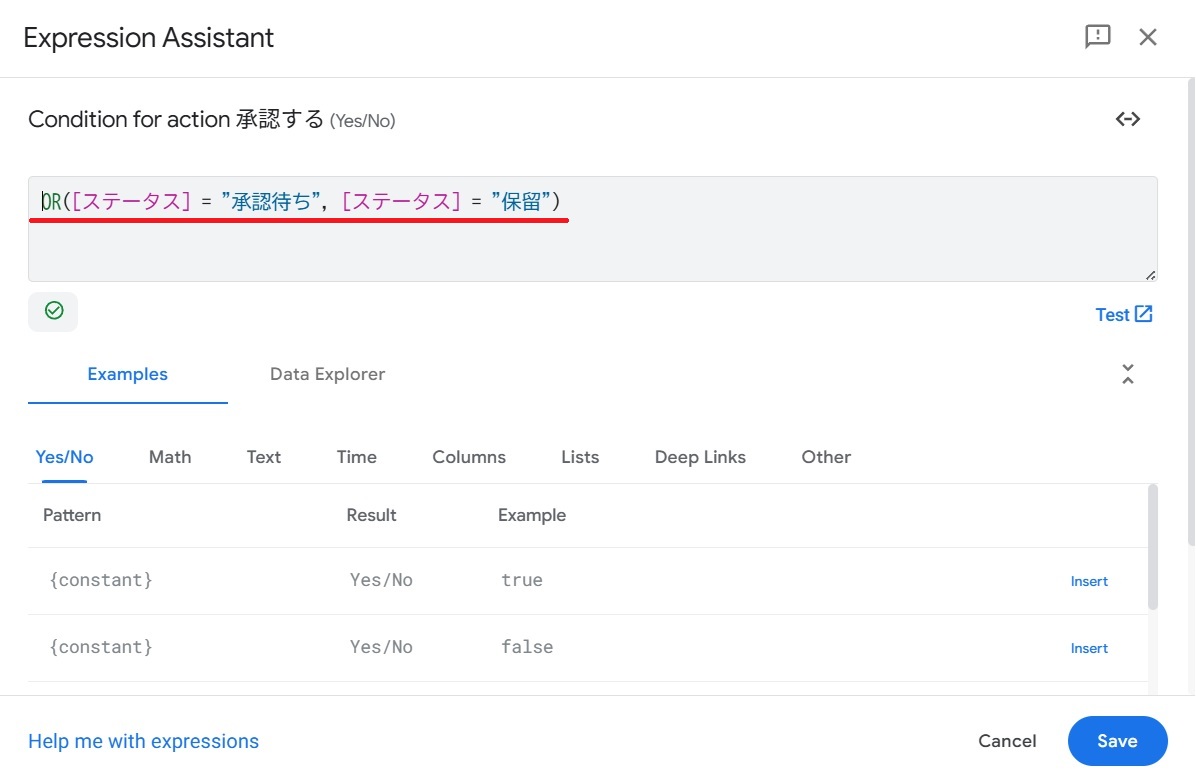Screen dimensions: 1196x782
Task: Switch to the Examples tab
Action: [x=128, y=374]
